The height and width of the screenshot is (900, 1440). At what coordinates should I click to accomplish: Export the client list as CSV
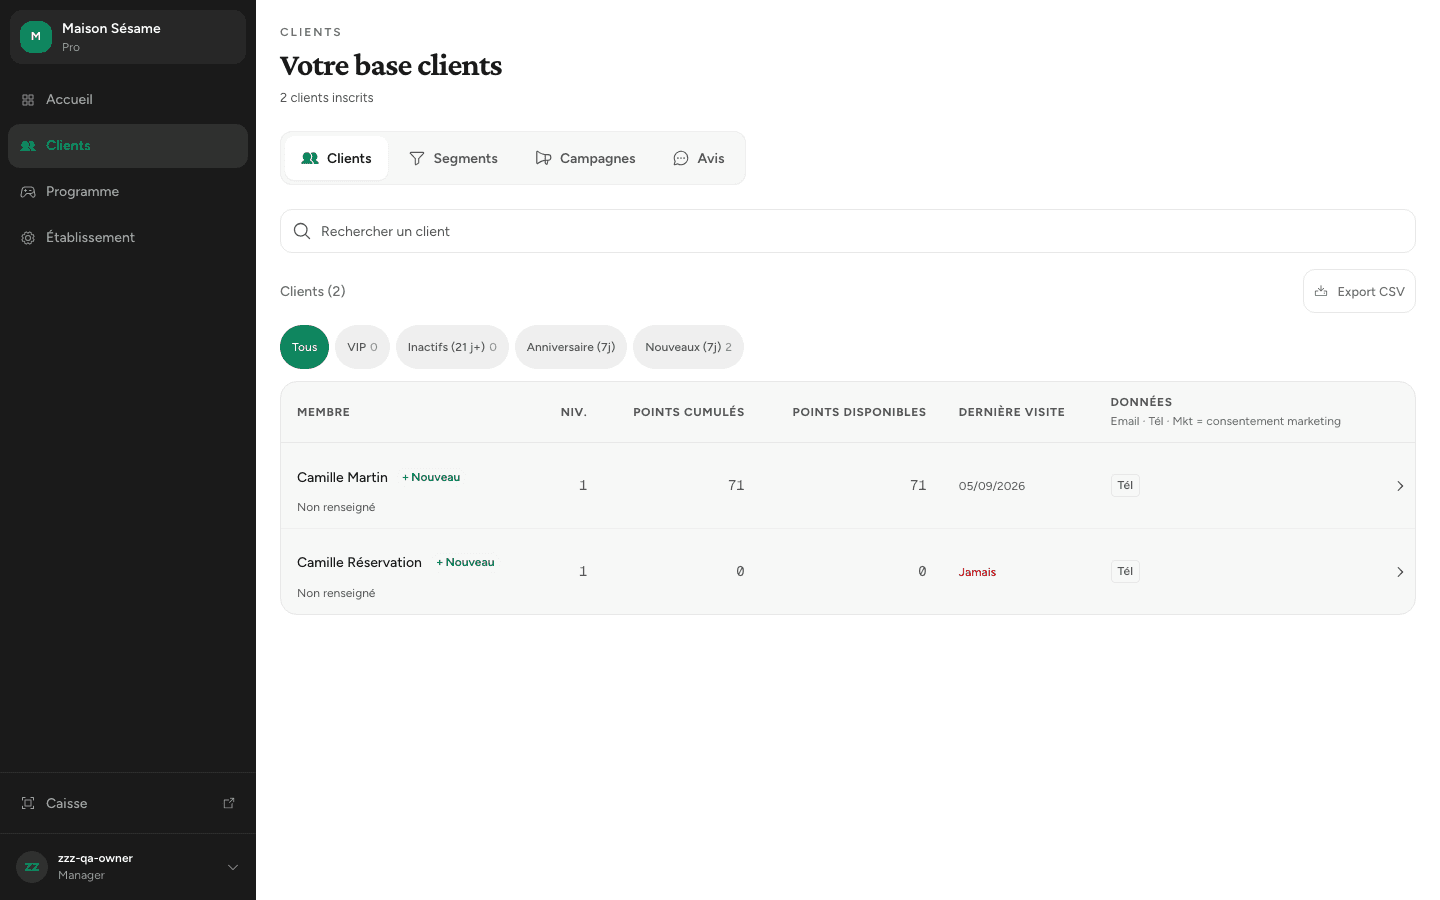coord(1359,291)
